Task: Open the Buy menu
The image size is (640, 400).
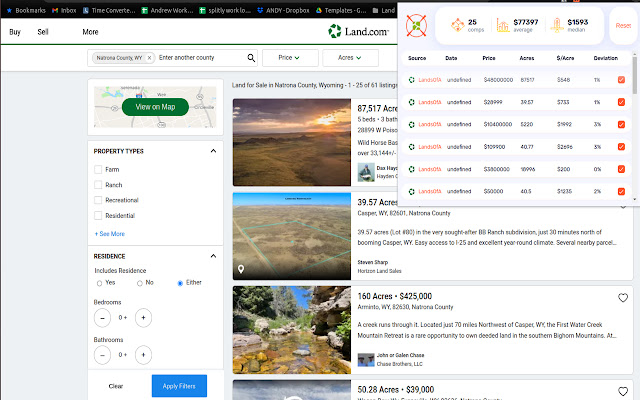Action: [x=15, y=32]
